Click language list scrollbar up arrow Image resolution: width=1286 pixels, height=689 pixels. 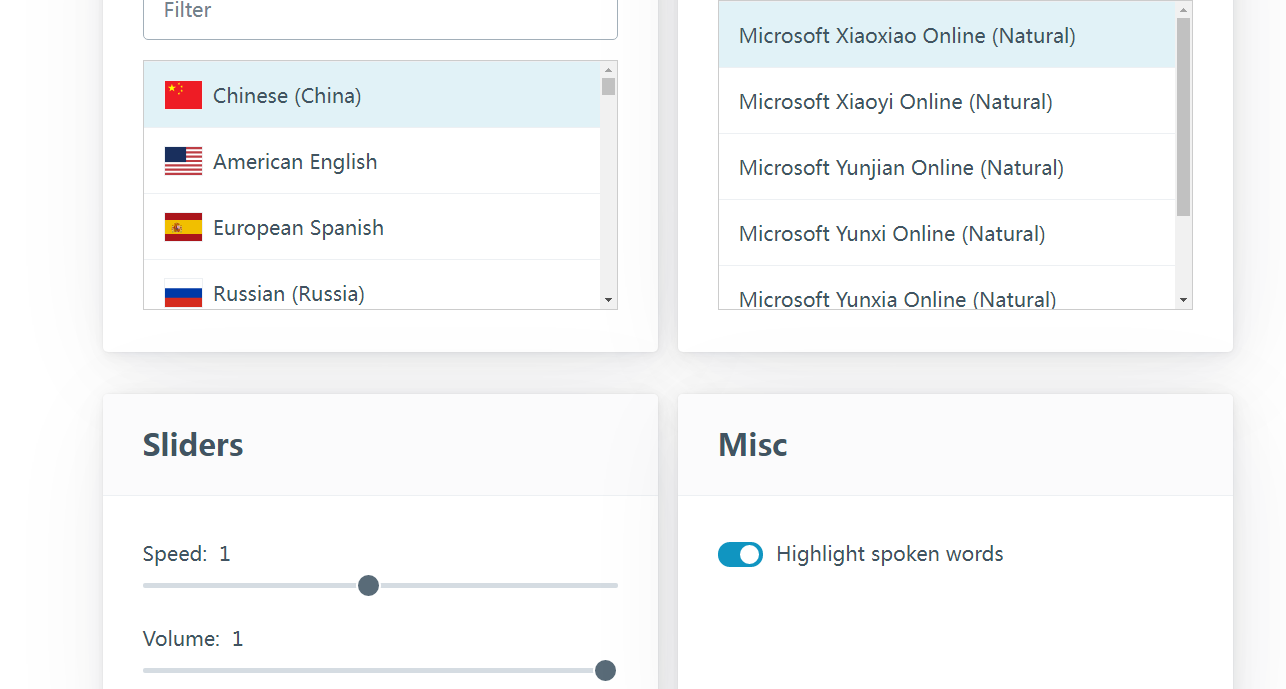(608, 70)
